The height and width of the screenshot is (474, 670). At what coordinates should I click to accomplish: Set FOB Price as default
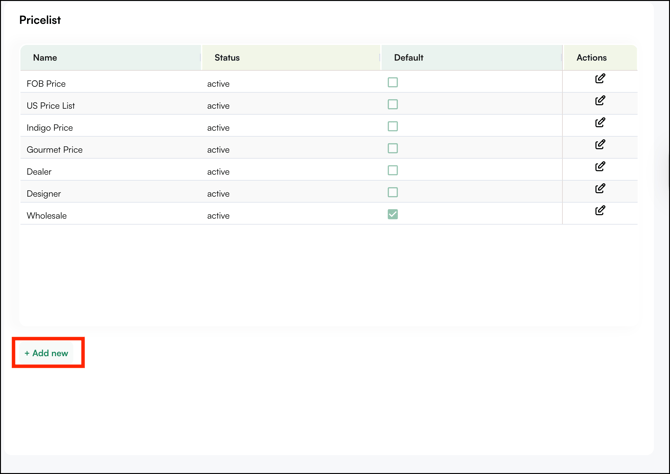(393, 83)
